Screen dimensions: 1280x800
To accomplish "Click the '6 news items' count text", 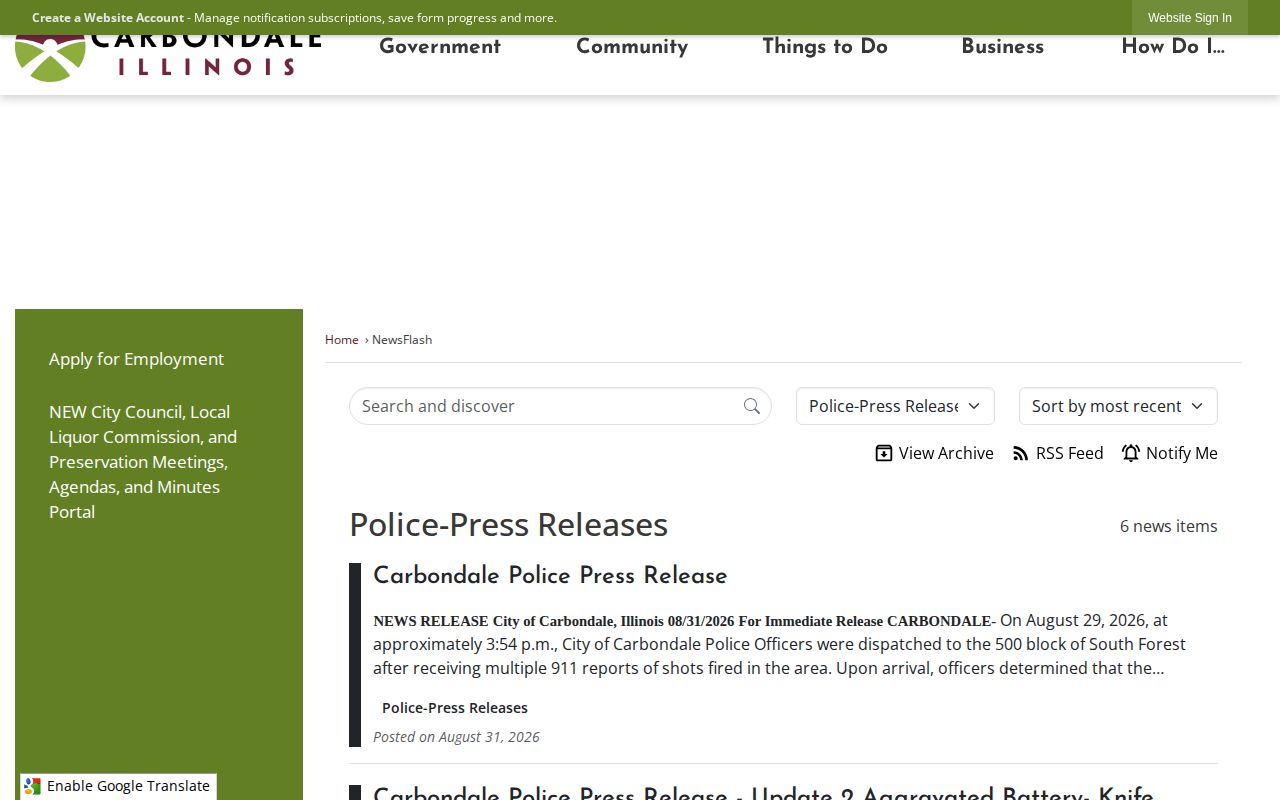I will coord(1169,526).
